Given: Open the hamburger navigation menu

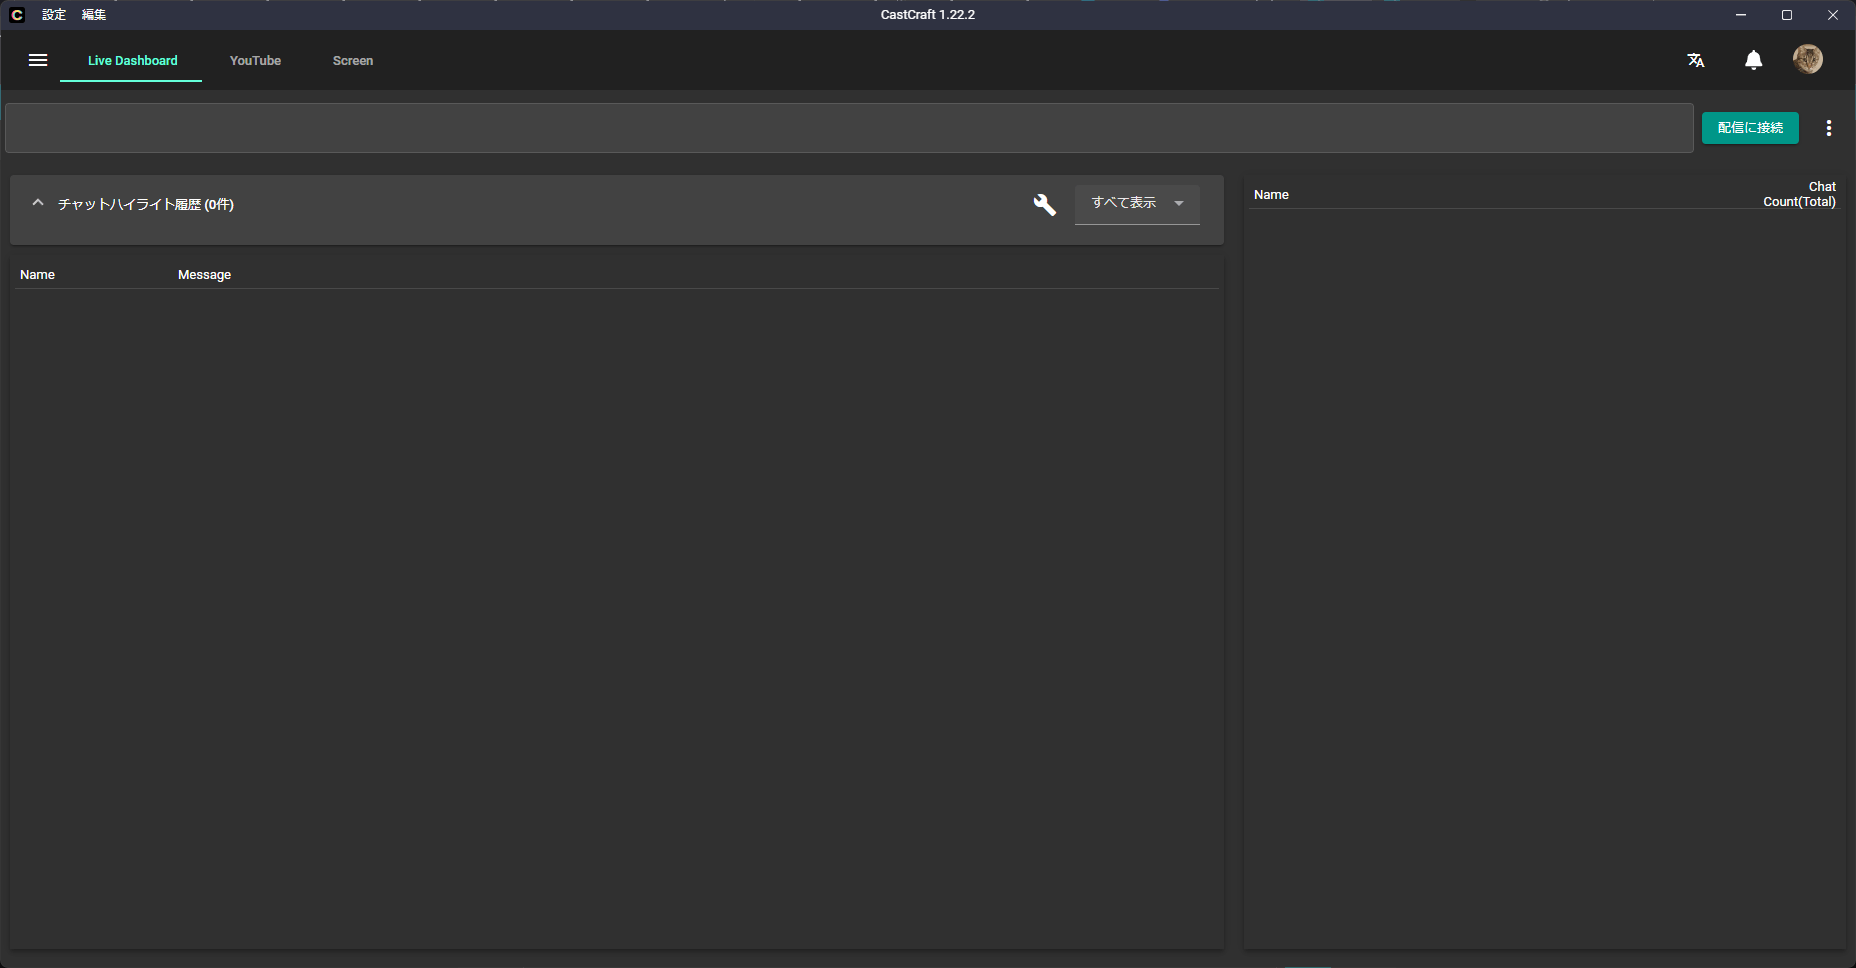Looking at the screenshot, I should point(38,61).
